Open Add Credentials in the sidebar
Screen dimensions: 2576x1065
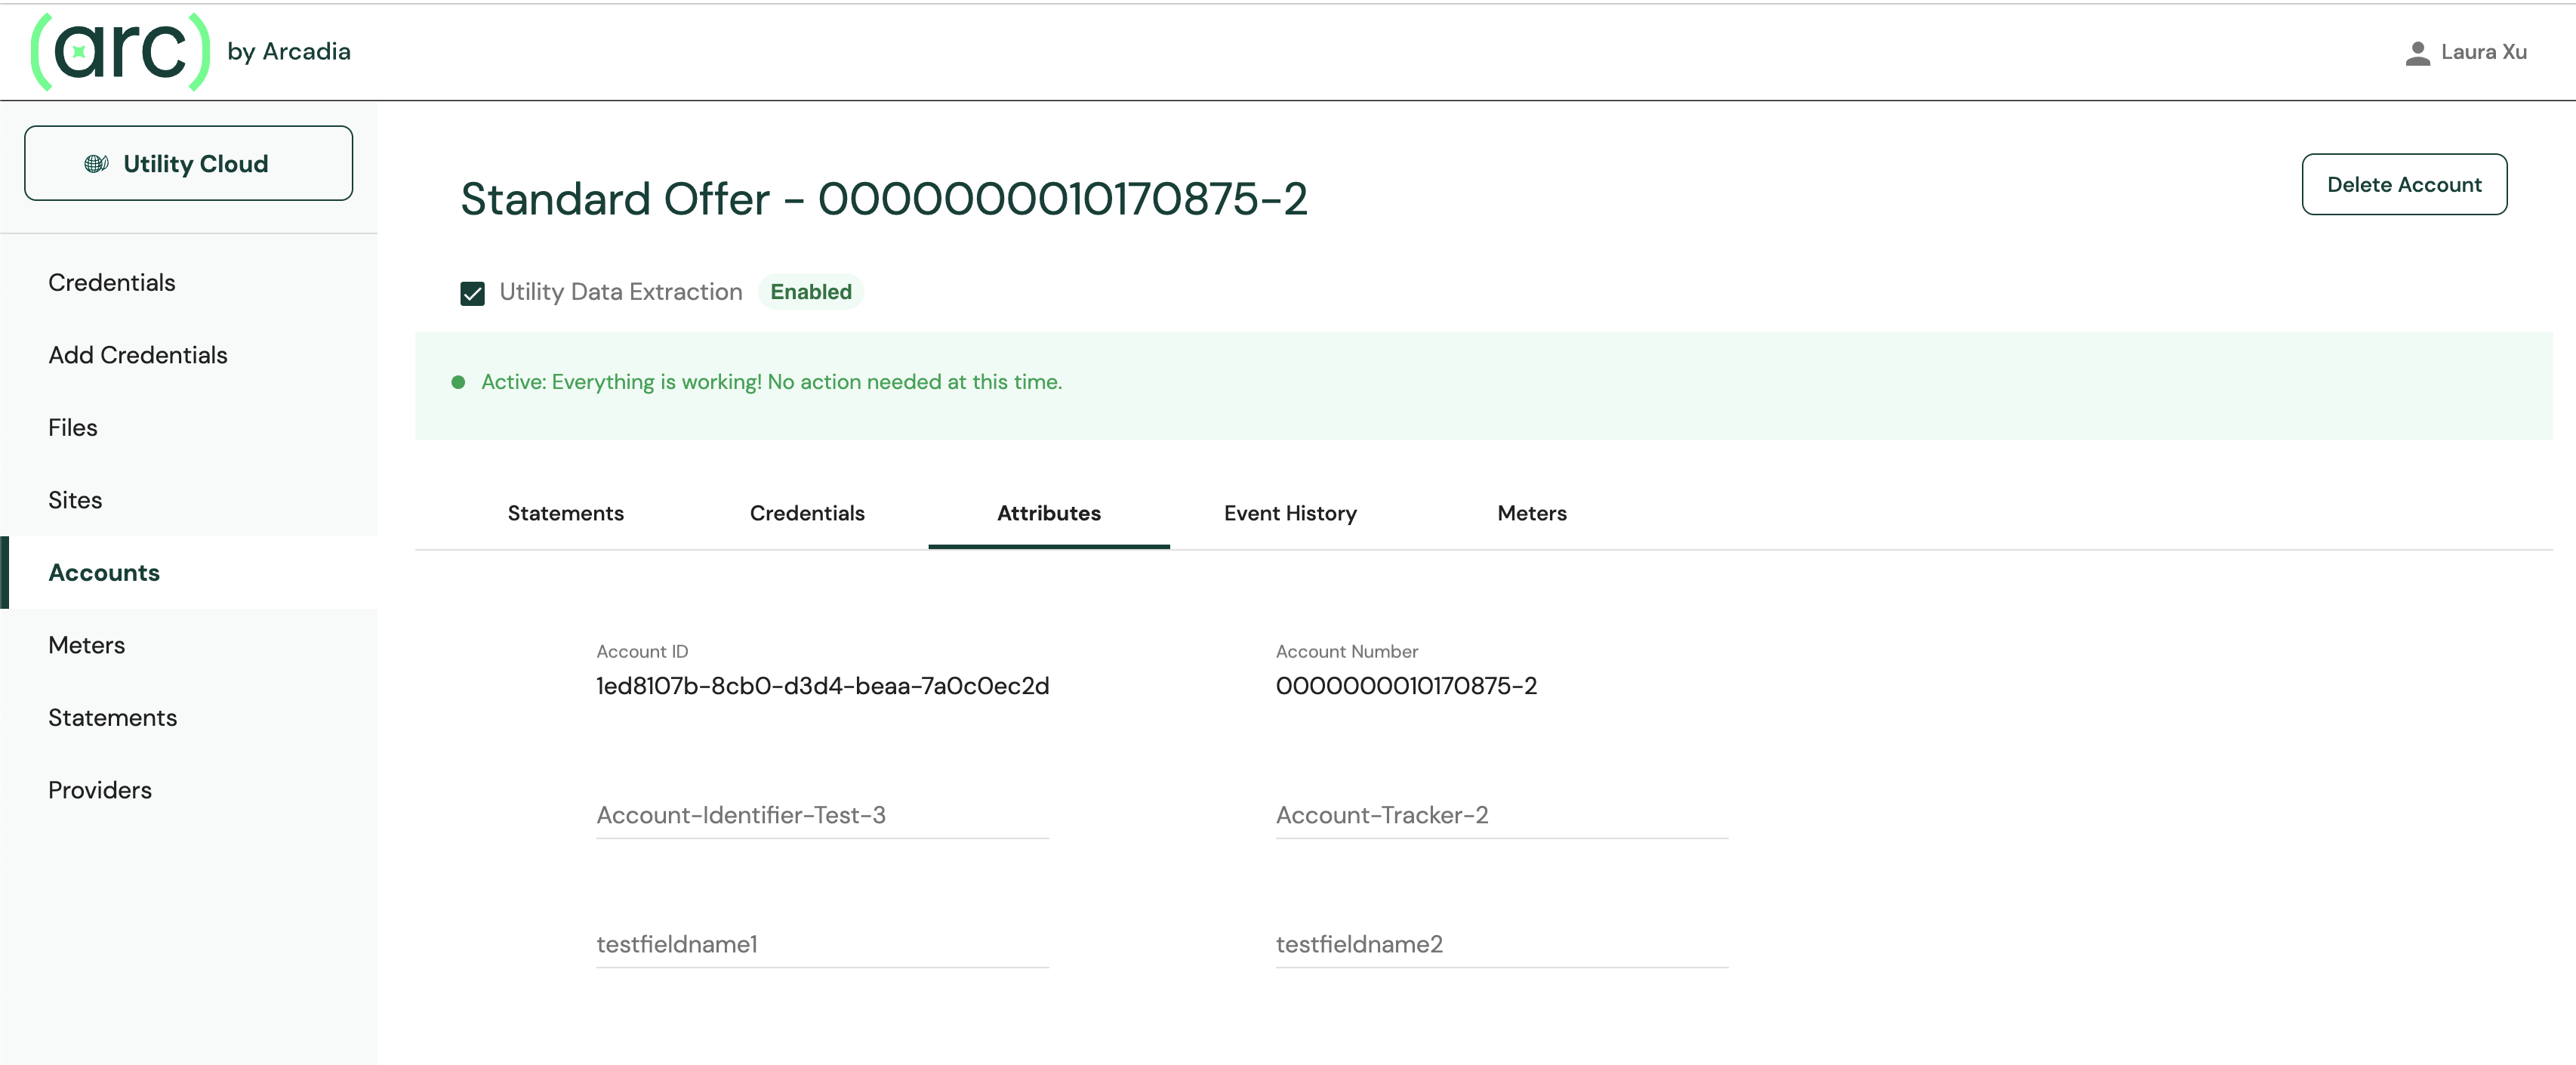(138, 355)
